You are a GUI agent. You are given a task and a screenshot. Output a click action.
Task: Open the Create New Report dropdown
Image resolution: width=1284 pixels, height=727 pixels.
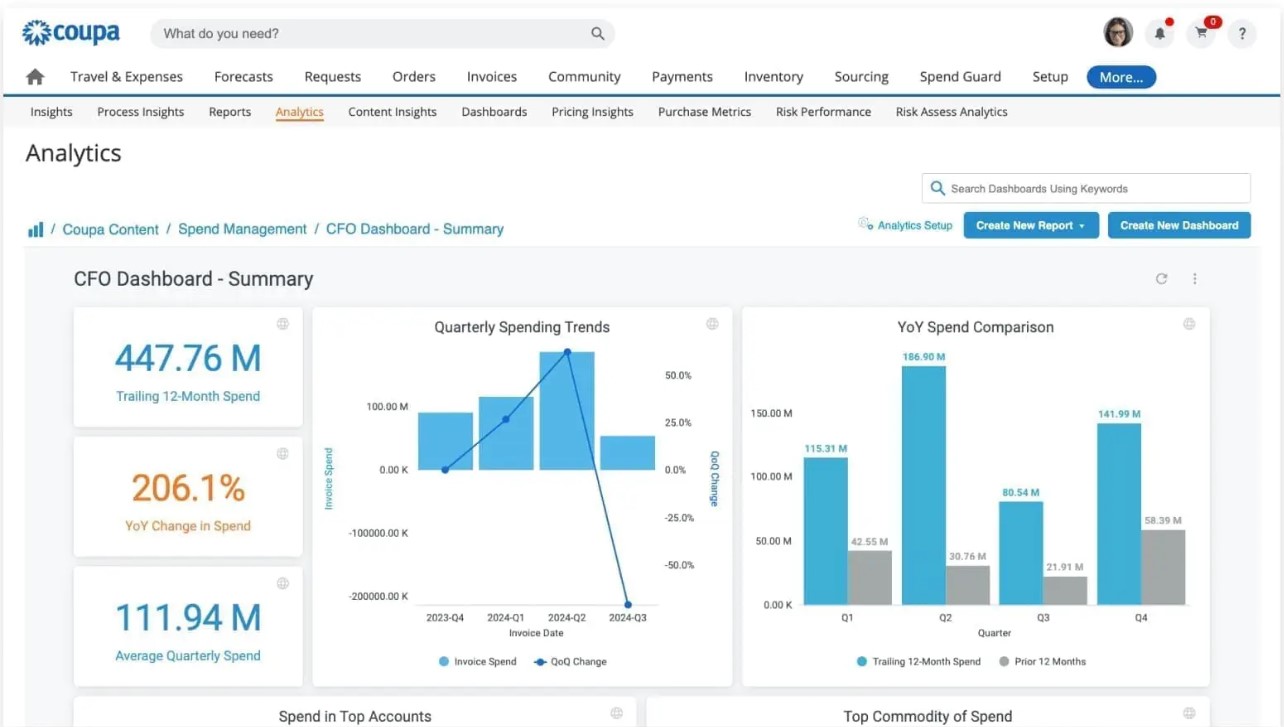click(x=1030, y=225)
